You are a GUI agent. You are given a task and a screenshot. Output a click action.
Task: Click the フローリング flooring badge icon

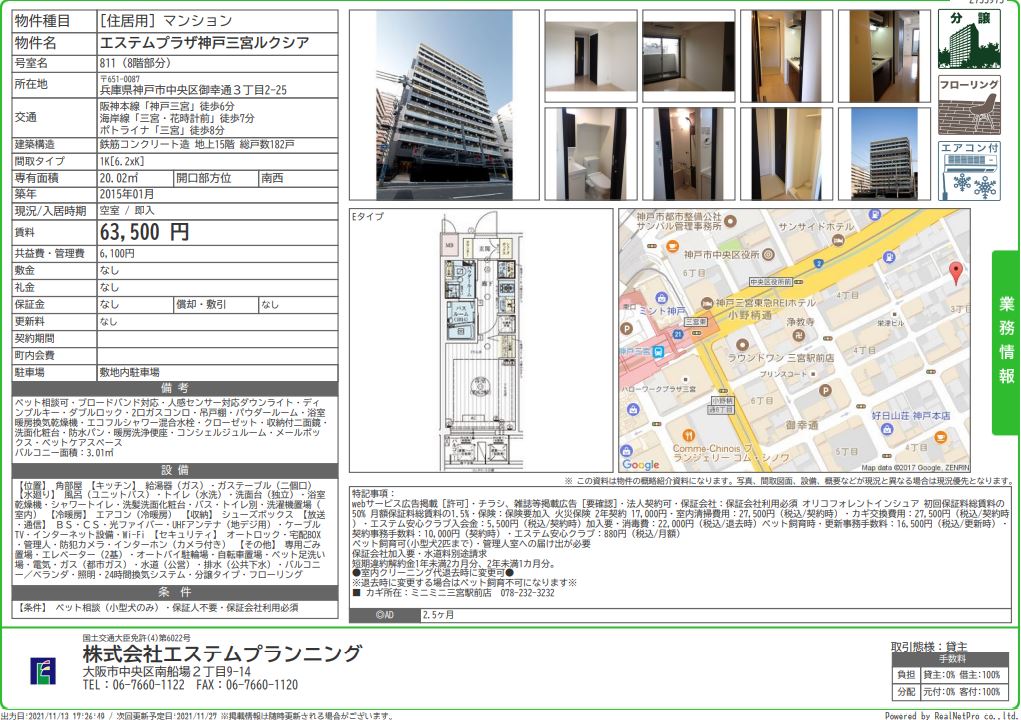pyautogui.click(x=970, y=105)
